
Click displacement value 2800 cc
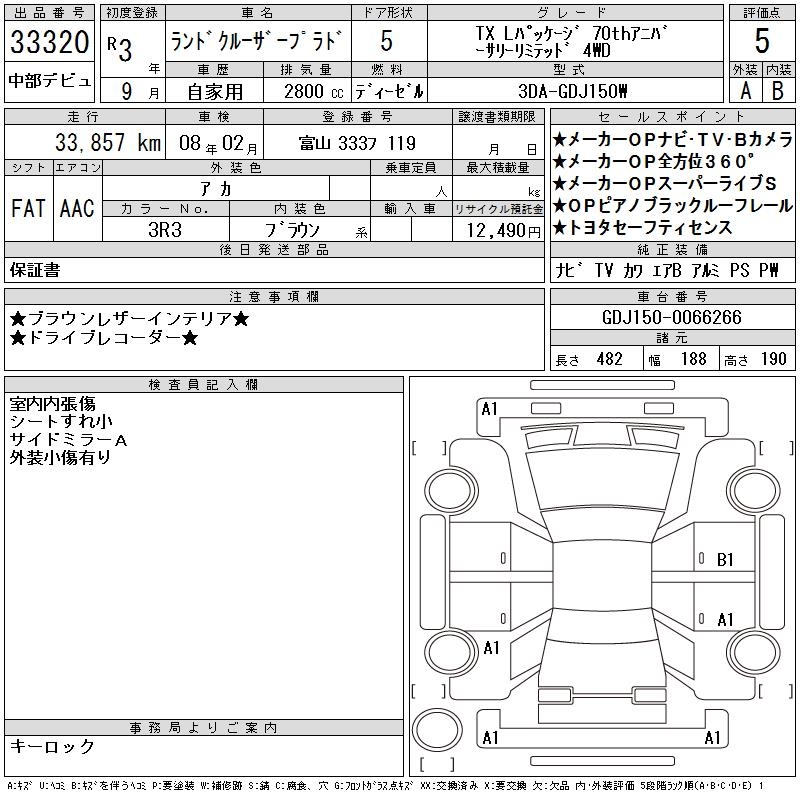tap(314, 92)
